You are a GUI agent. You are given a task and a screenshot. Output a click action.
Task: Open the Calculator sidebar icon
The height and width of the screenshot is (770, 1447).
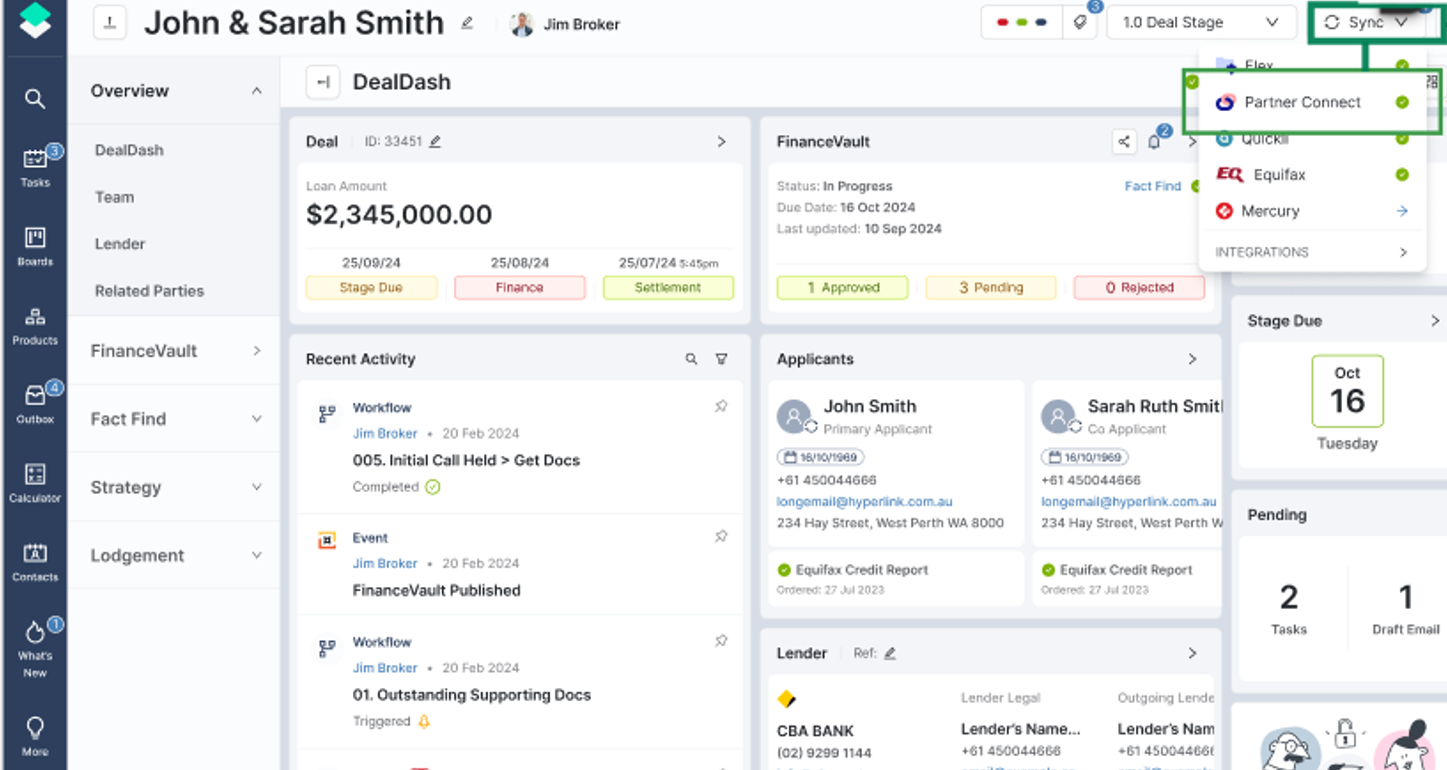pyautogui.click(x=35, y=482)
